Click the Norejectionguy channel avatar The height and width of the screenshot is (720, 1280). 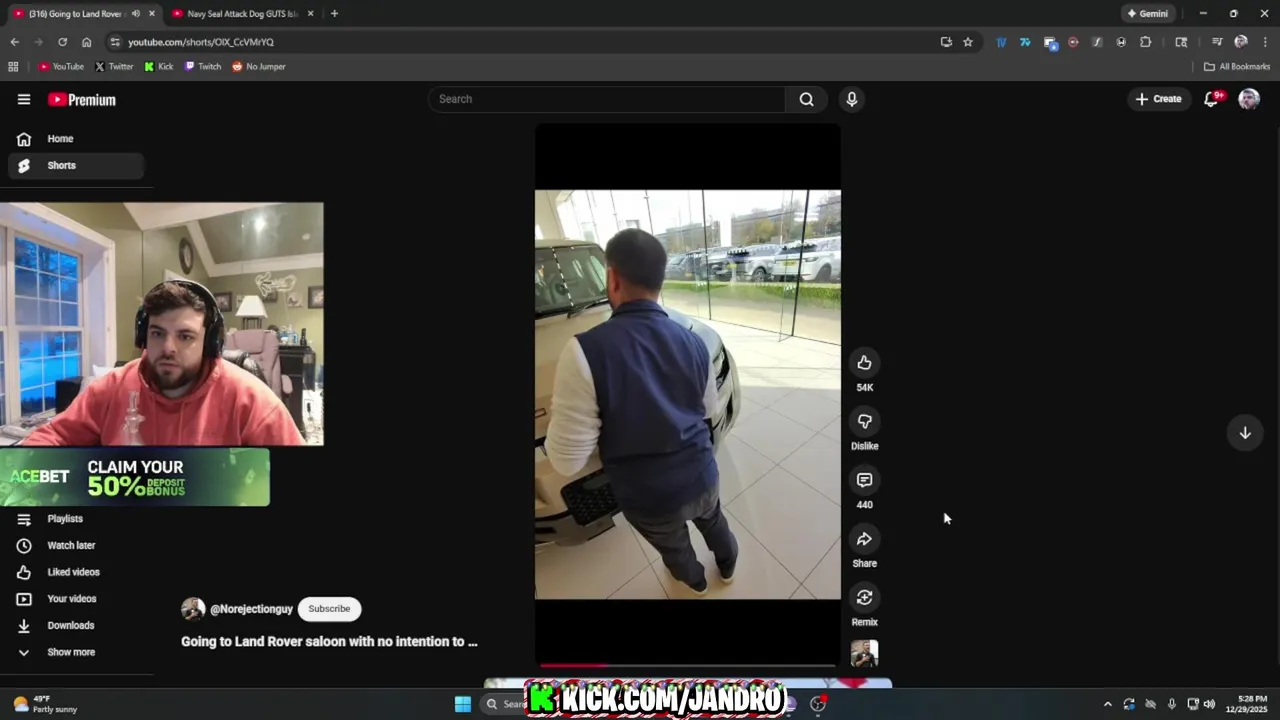193,609
